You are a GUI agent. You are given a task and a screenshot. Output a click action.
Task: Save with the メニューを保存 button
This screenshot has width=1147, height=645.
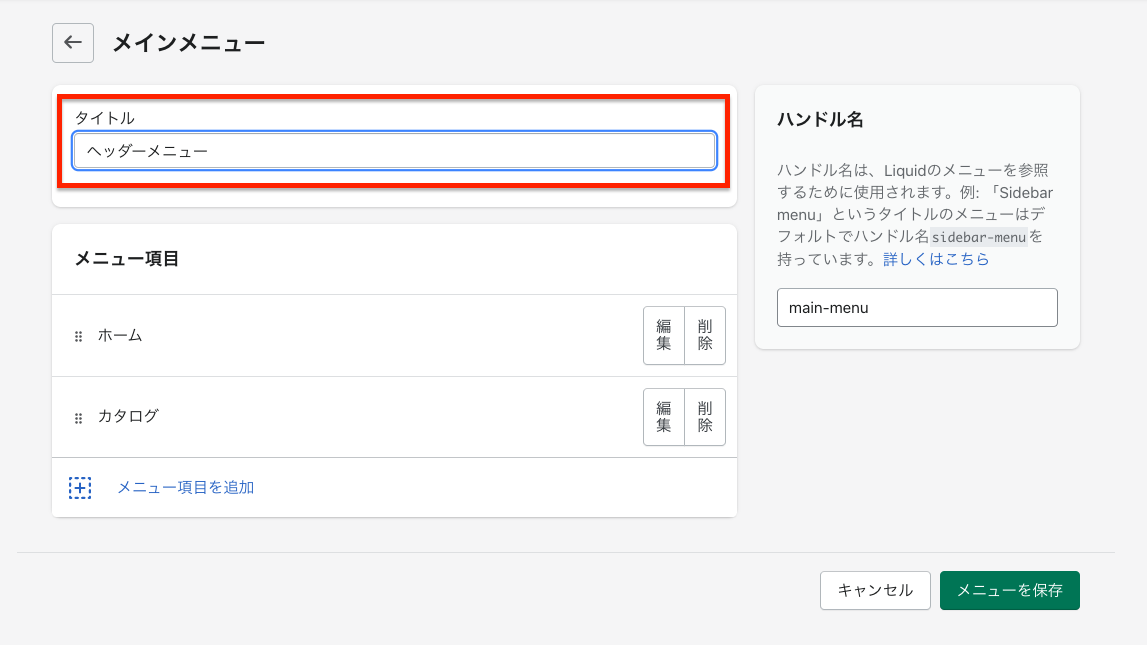pos(1009,590)
